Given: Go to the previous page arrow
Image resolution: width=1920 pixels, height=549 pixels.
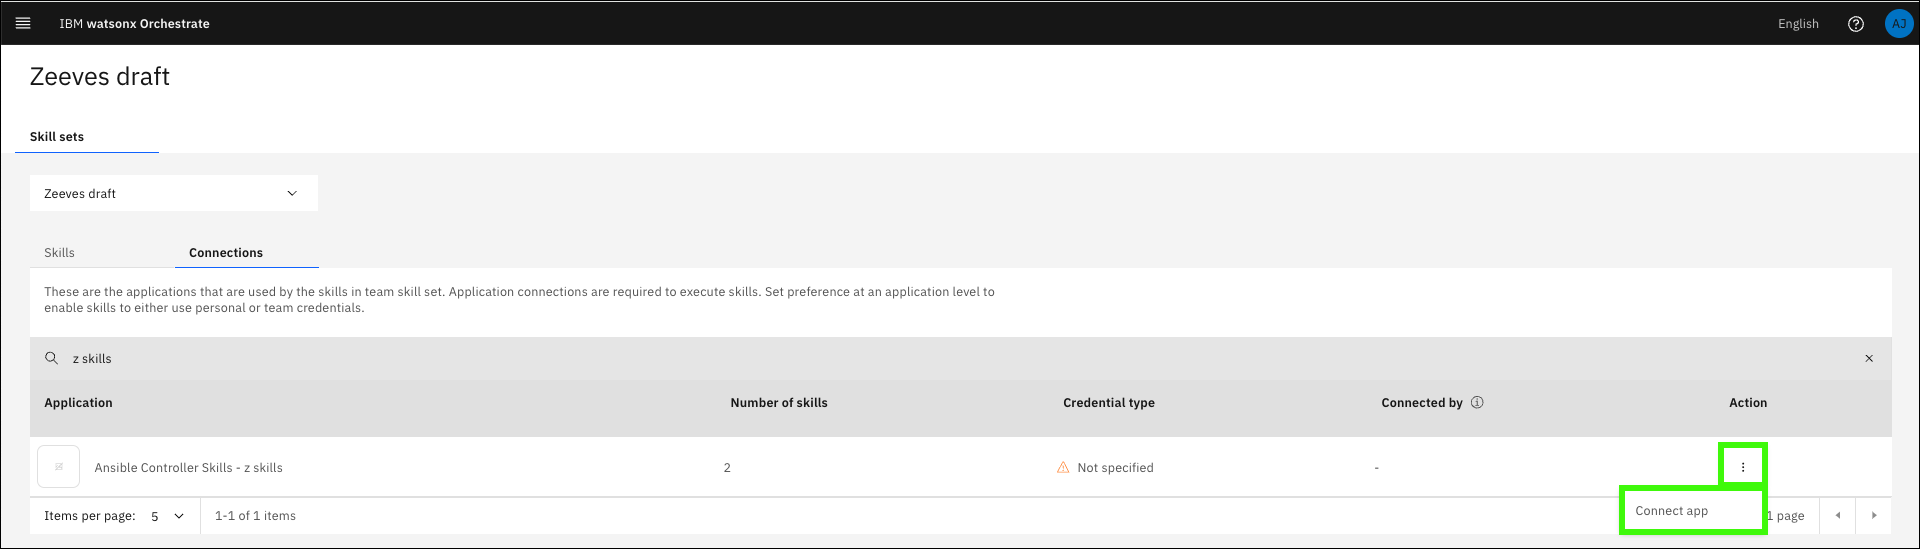Looking at the screenshot, I should click(1838, 516).
